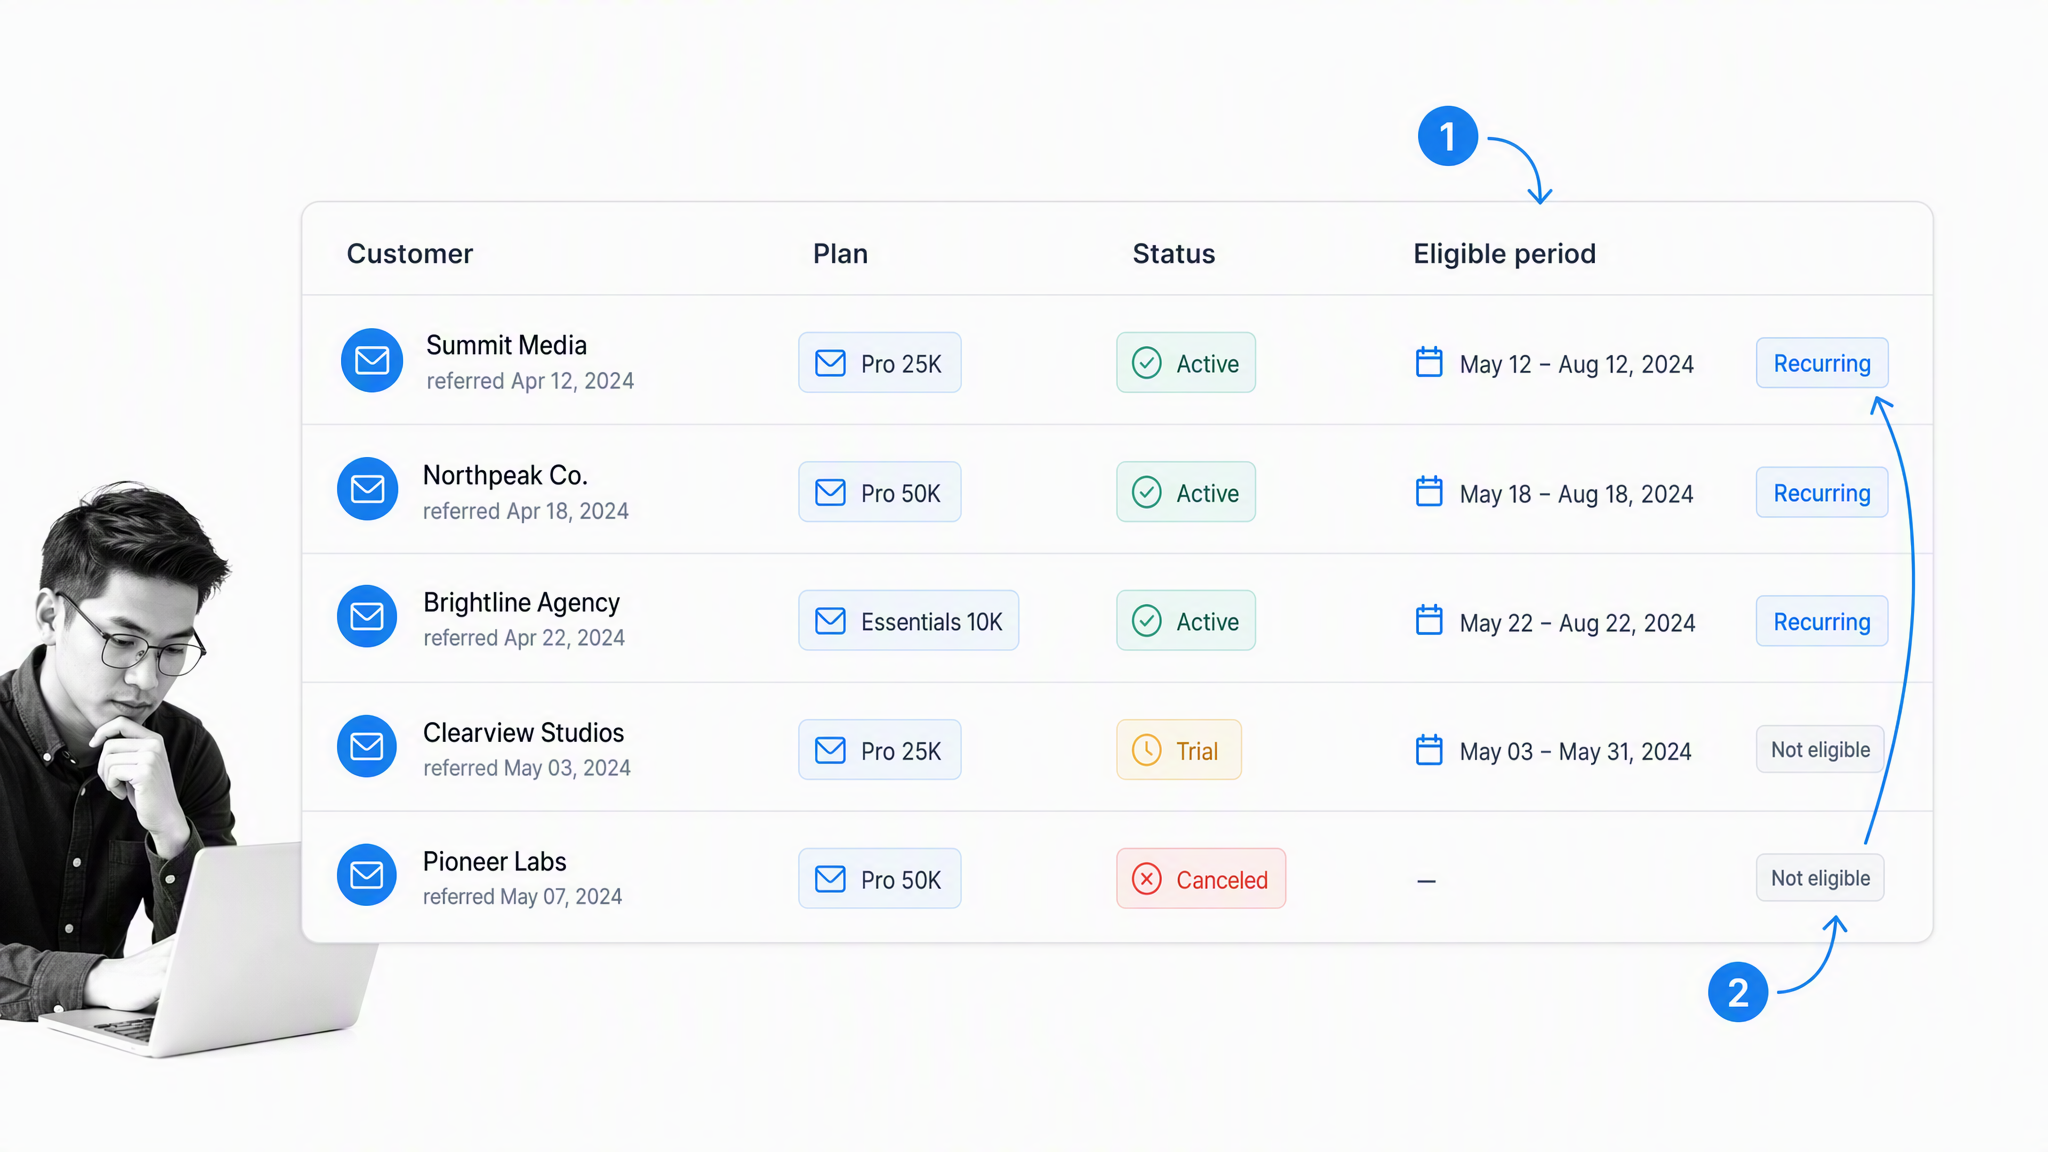Click the Eligible period column header

tap(1504, 254)
